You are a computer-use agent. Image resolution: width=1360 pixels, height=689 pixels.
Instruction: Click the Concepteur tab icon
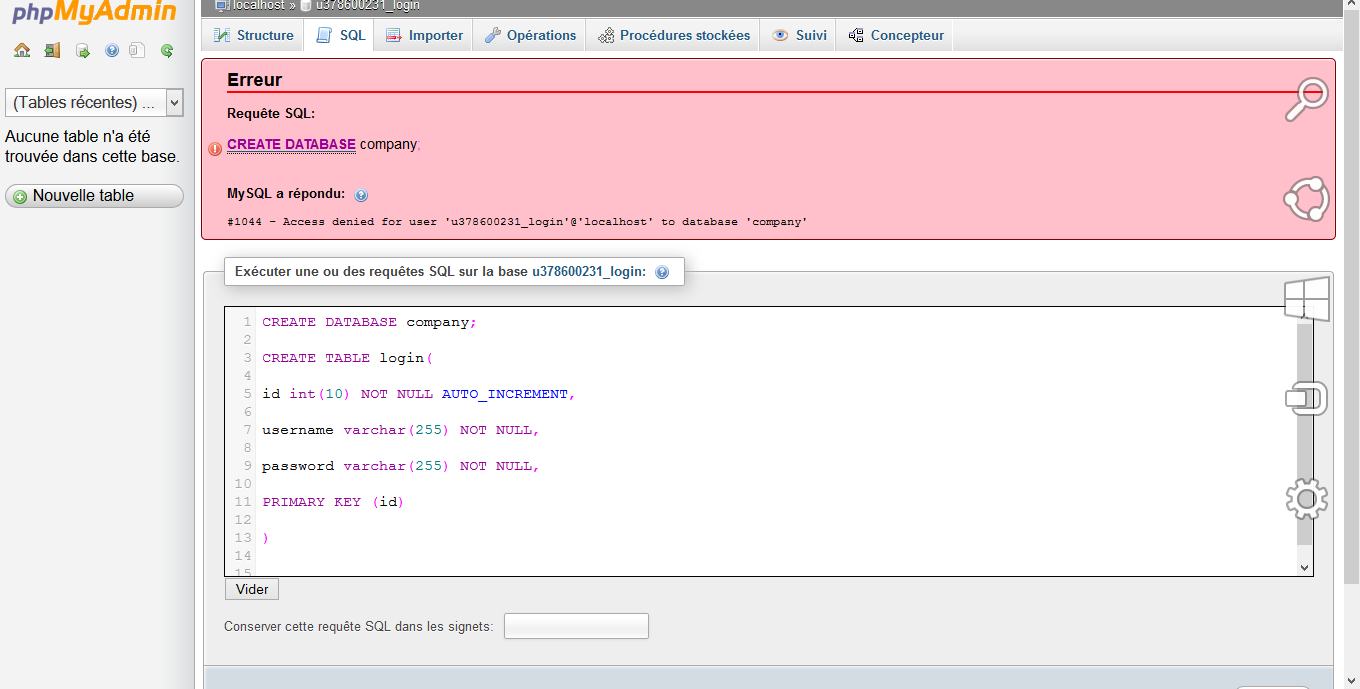[x=856, y=35]
